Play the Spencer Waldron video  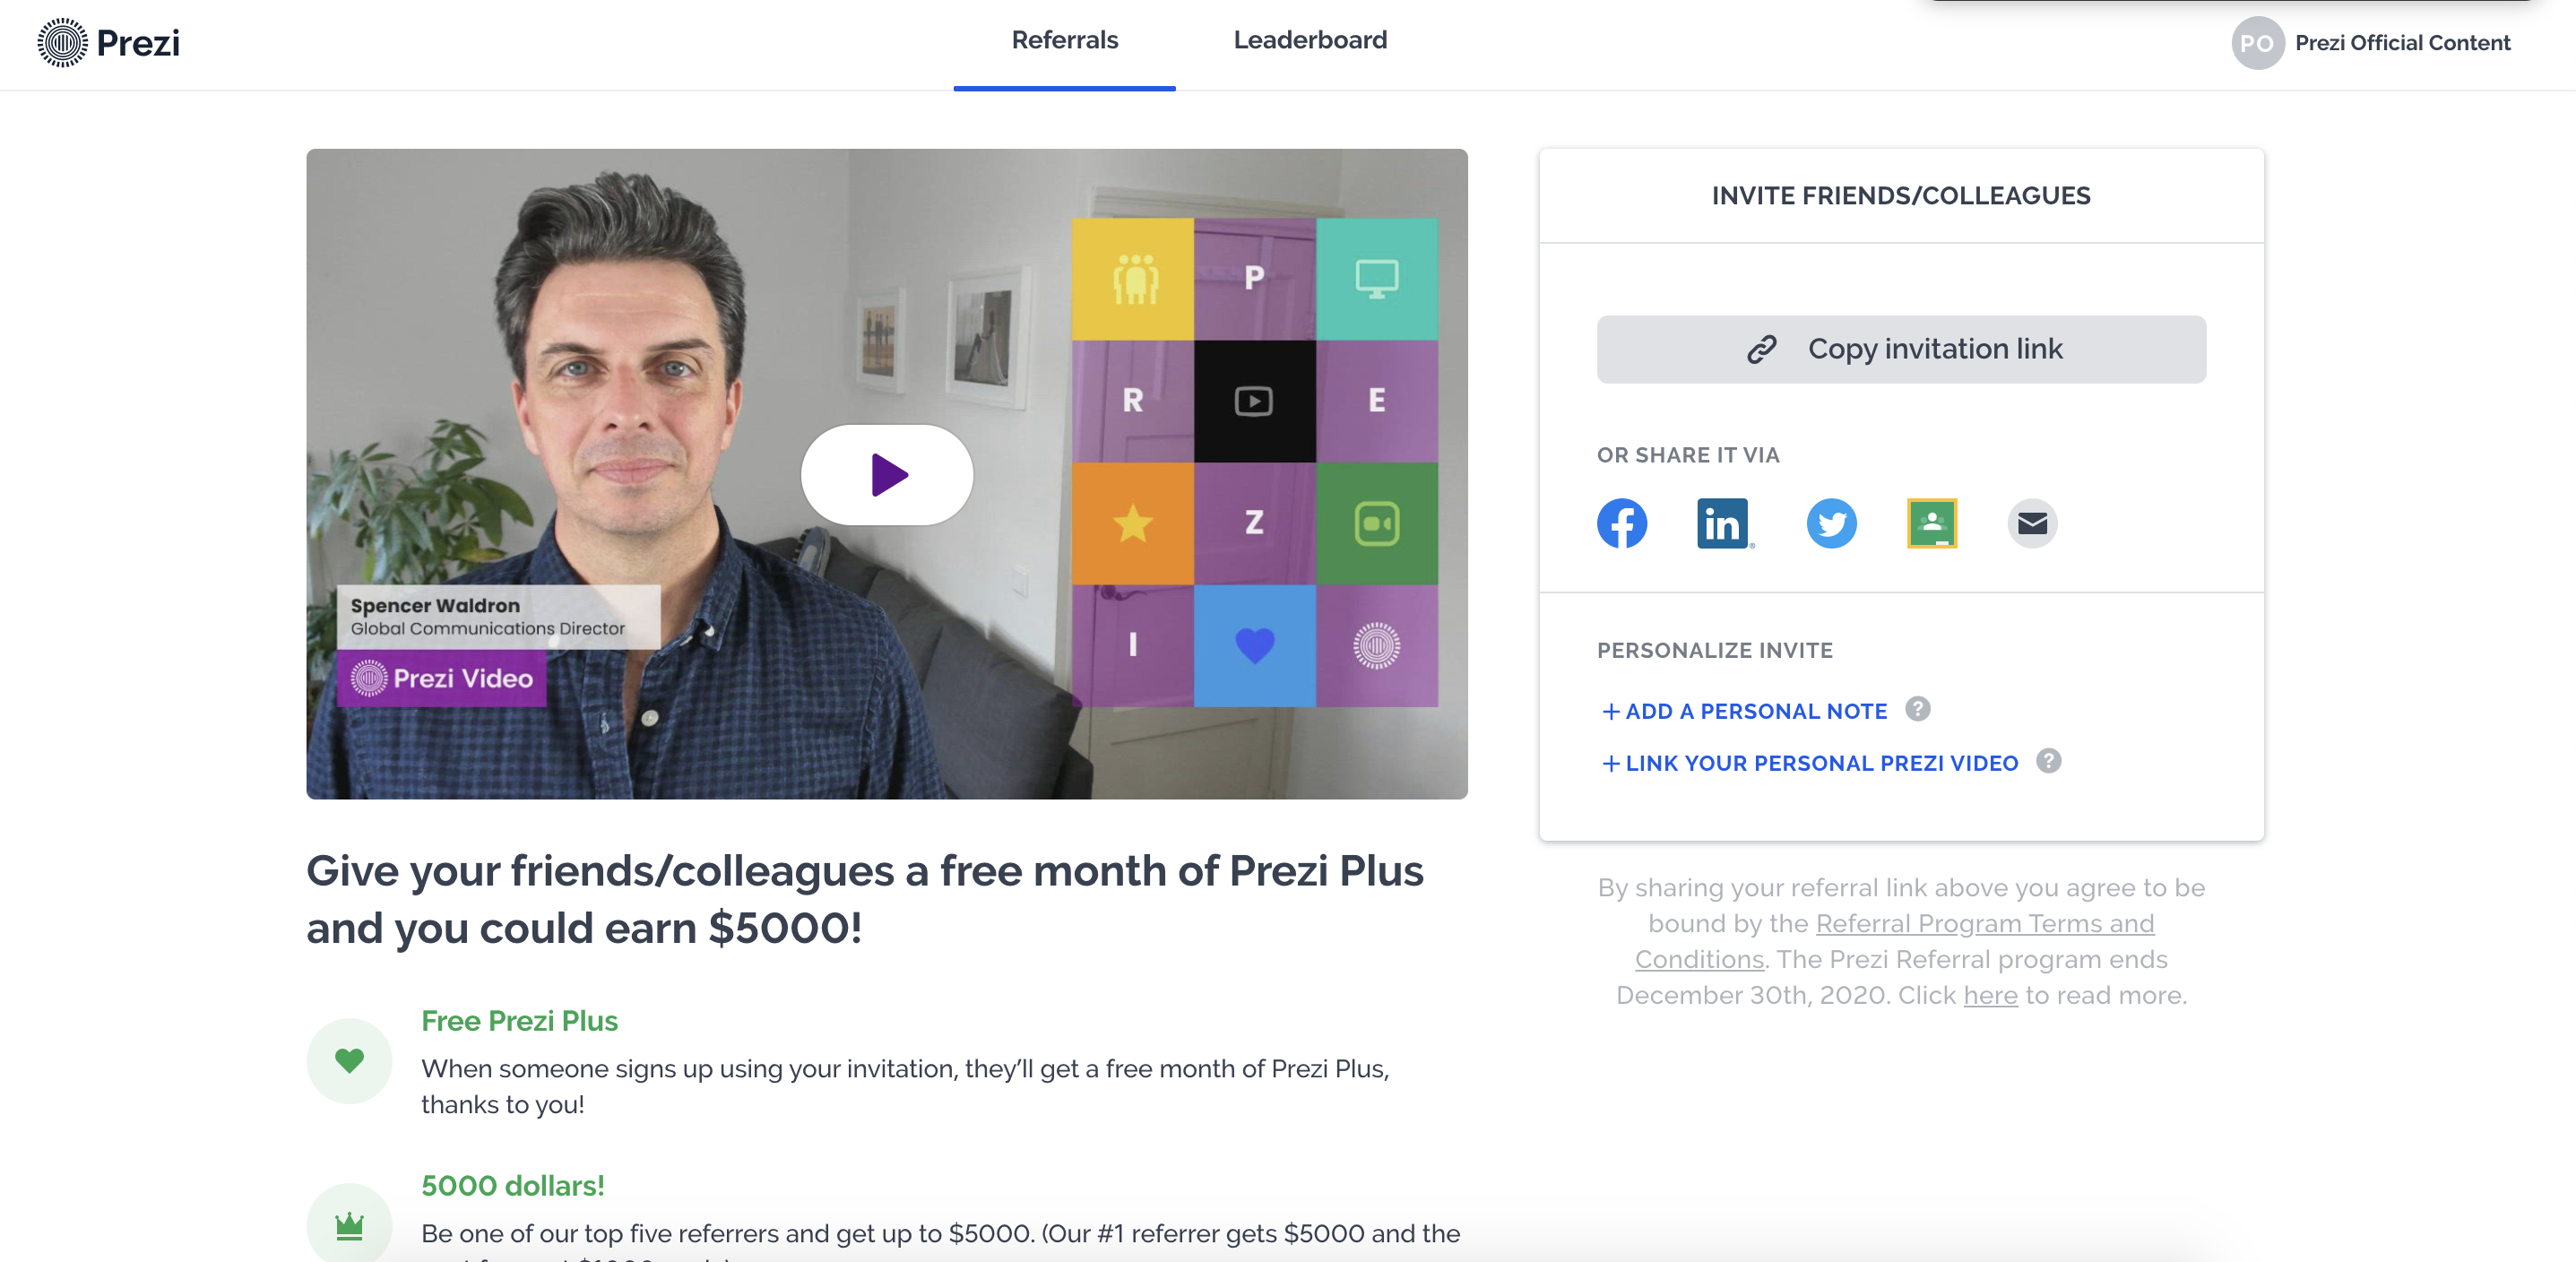click(886, 475)
